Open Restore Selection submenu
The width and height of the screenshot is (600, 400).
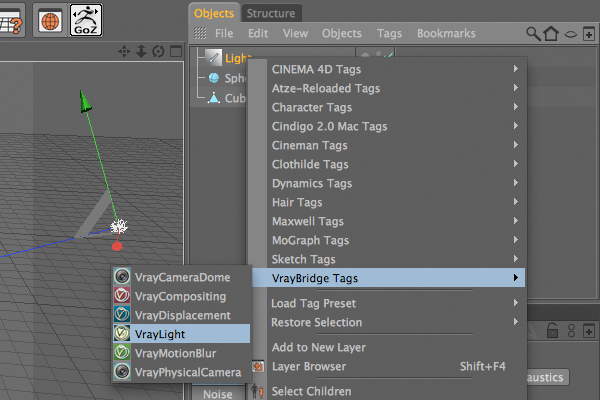click(x=388, y=322)
